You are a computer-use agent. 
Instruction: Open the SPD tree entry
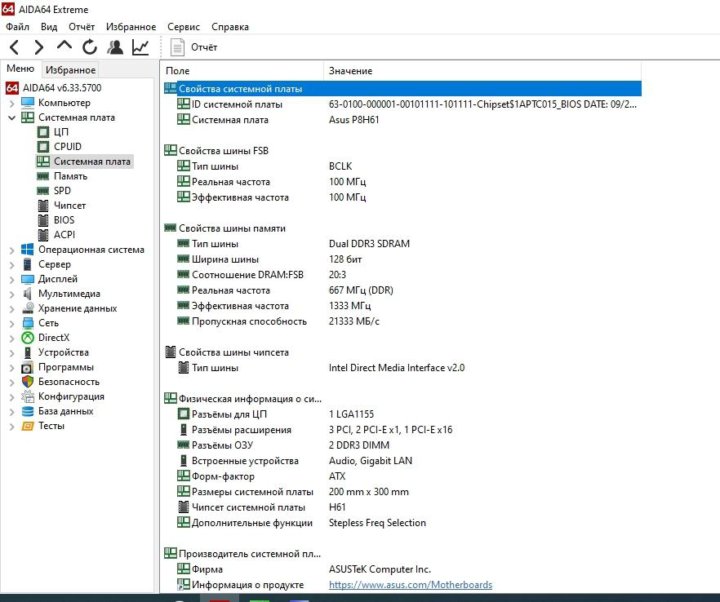(x=62, y=191)
